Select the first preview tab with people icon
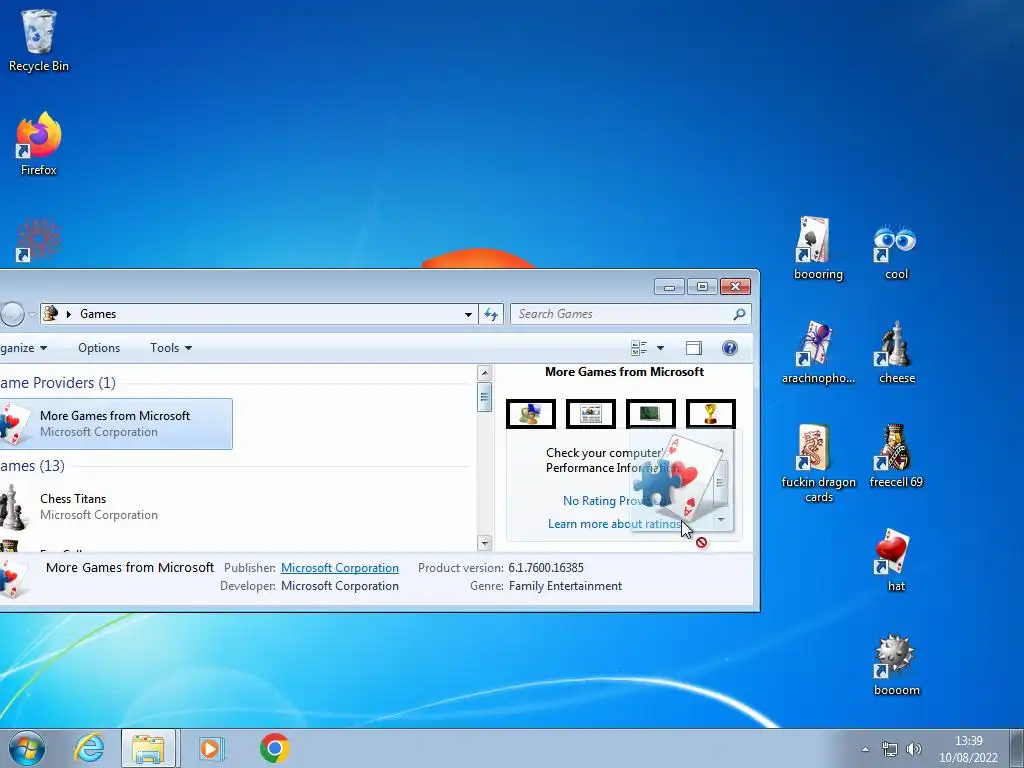This screenshot has height=768, width=1024. 531,414
